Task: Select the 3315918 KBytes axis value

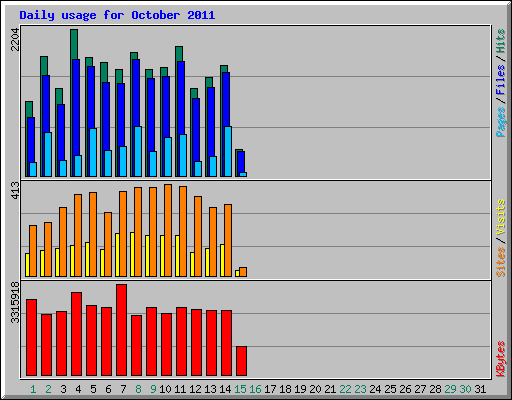Action: pyautogui.click(x=15, y=302)
